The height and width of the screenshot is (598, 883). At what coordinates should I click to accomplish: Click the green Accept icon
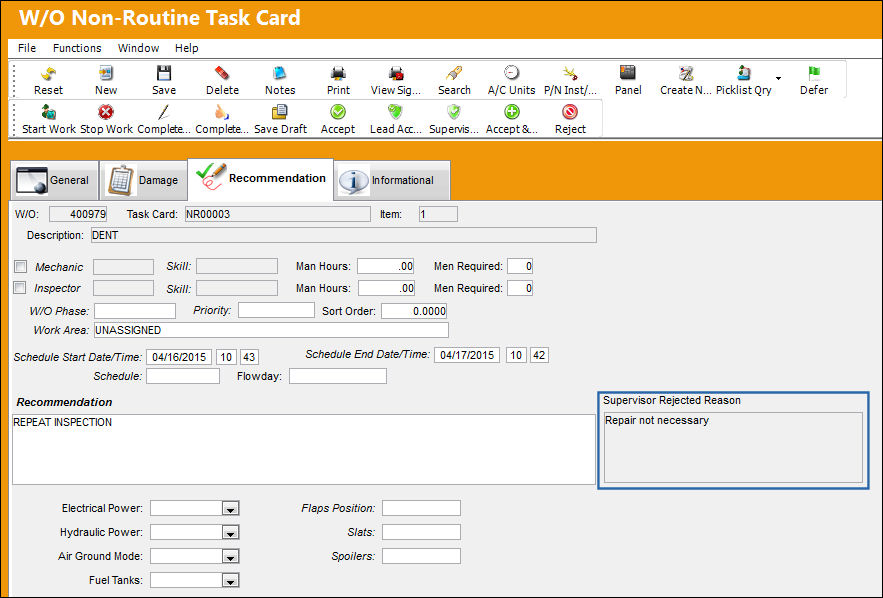pos(338,112)
